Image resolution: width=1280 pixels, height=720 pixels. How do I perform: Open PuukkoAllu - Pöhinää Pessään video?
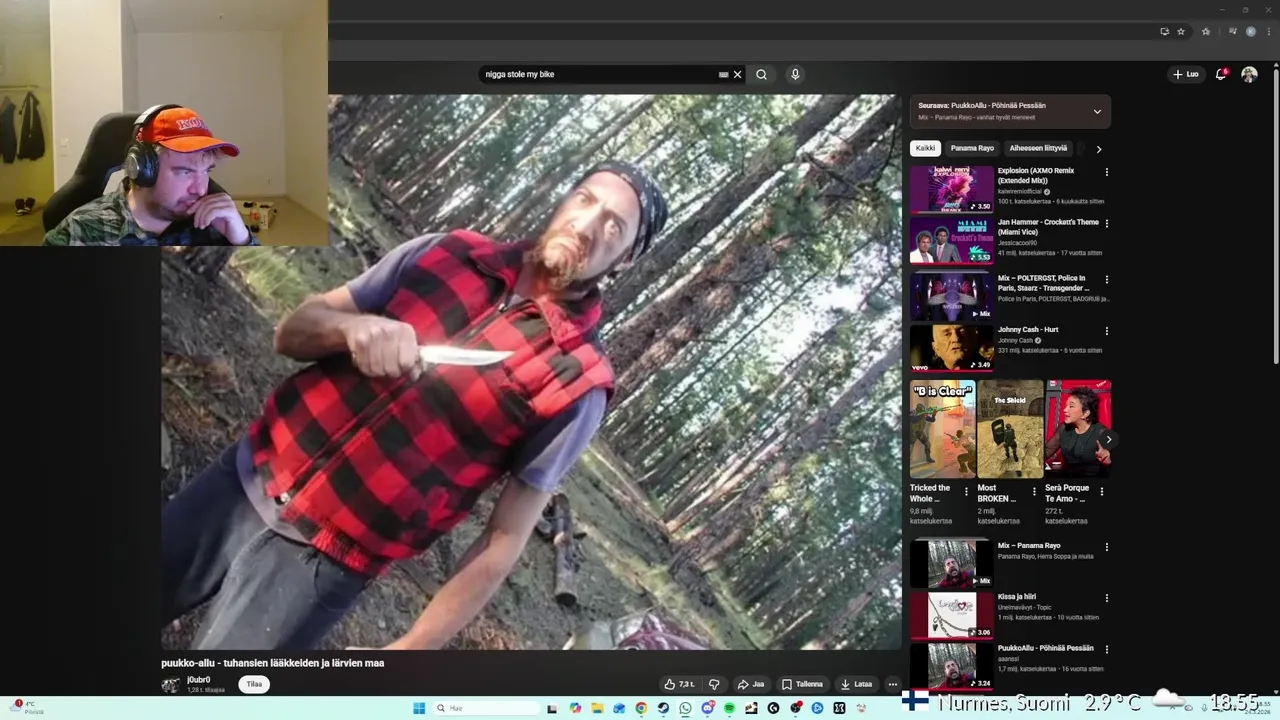coord(951,667)
